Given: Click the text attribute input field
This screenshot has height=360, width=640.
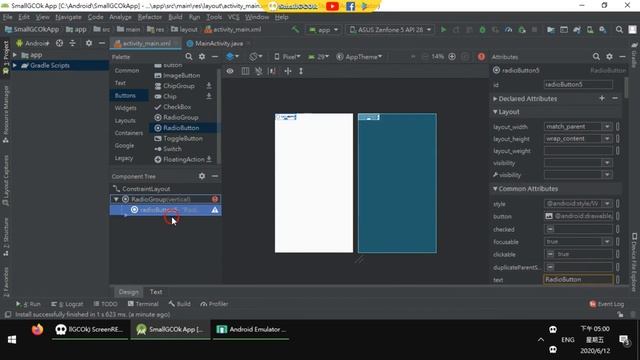Looking at the screenshot, I should point(578,280).
